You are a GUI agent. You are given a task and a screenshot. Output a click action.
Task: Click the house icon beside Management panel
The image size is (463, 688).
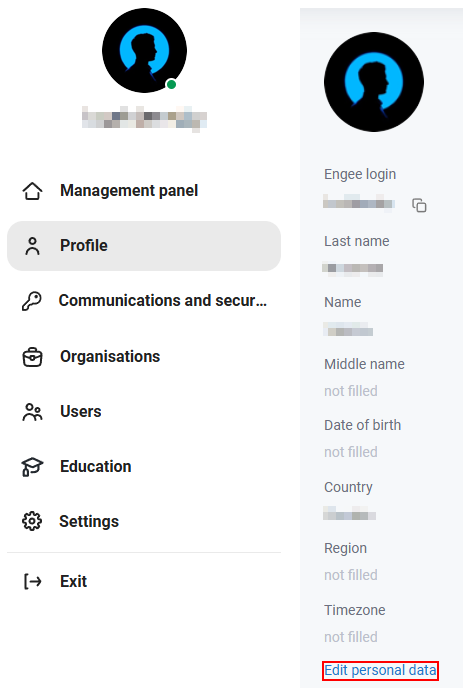[32, 191]
